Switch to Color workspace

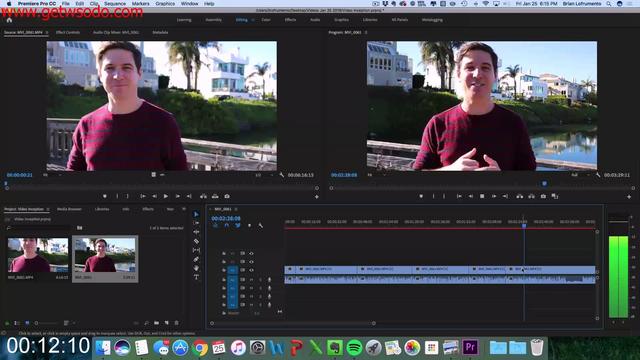pos(266,20)
